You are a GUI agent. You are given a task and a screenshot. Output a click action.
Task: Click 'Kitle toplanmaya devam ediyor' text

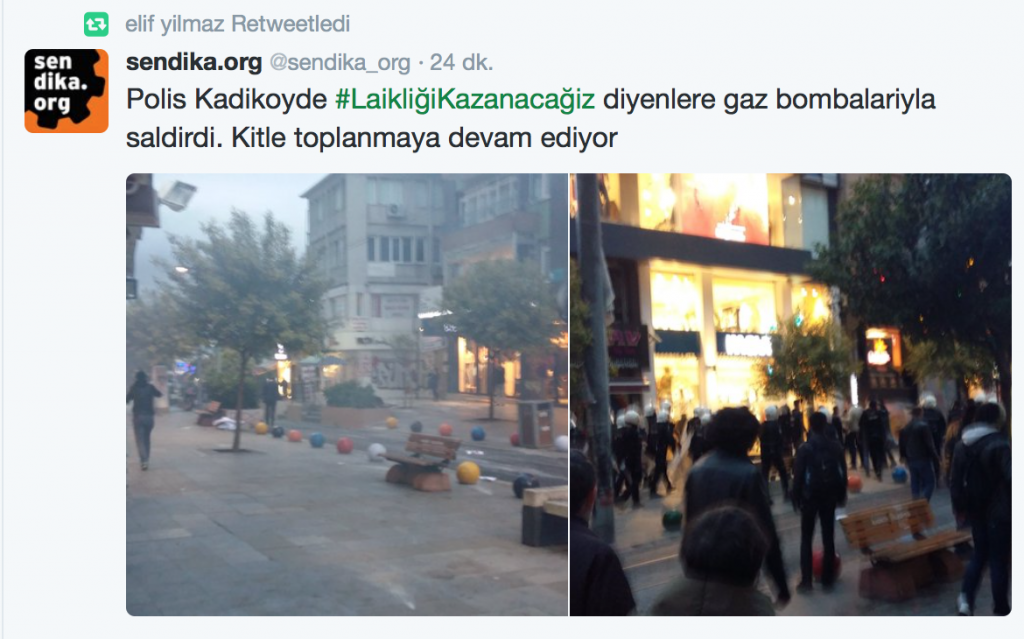tap(424, 138)
